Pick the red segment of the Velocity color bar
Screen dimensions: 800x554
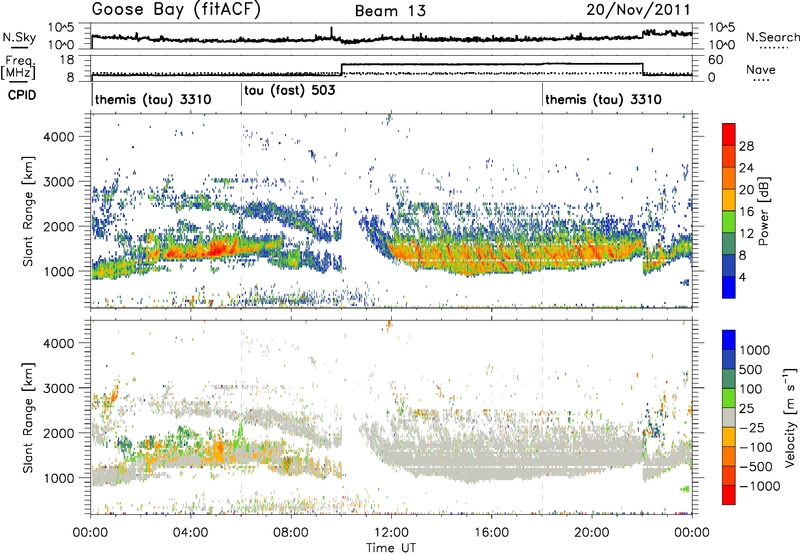pyautogui.click(x=729, y=494)
